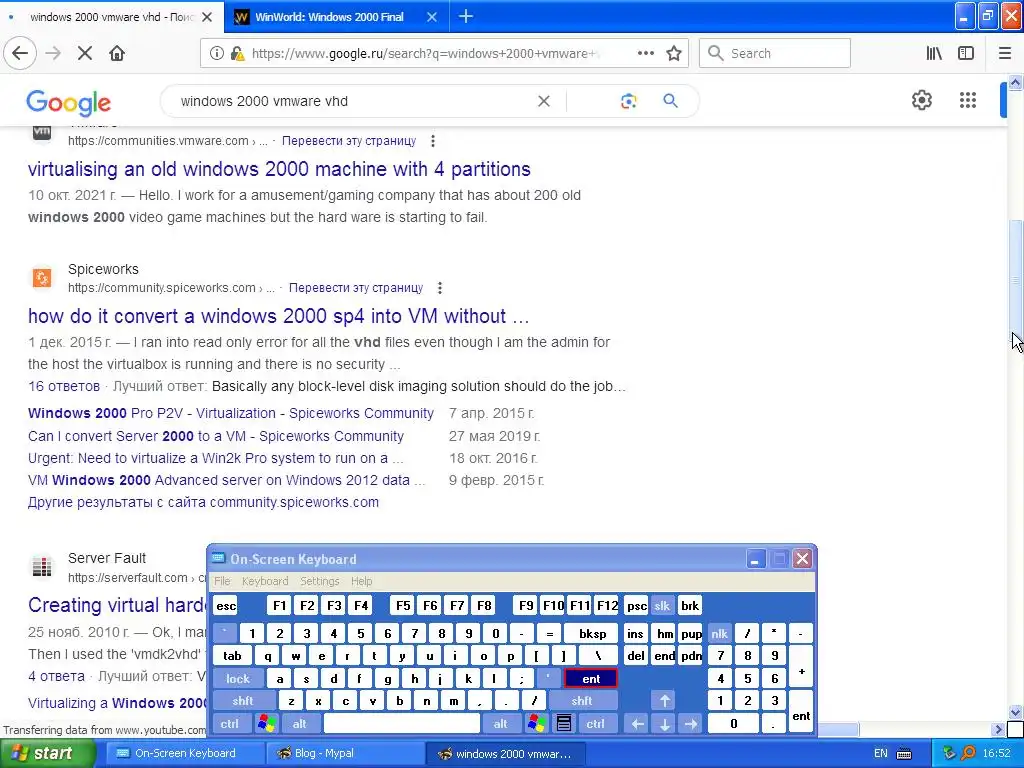The image size is (1024, 768).
Task: Open options dots beside Spiceworks result
Action: 440,288
